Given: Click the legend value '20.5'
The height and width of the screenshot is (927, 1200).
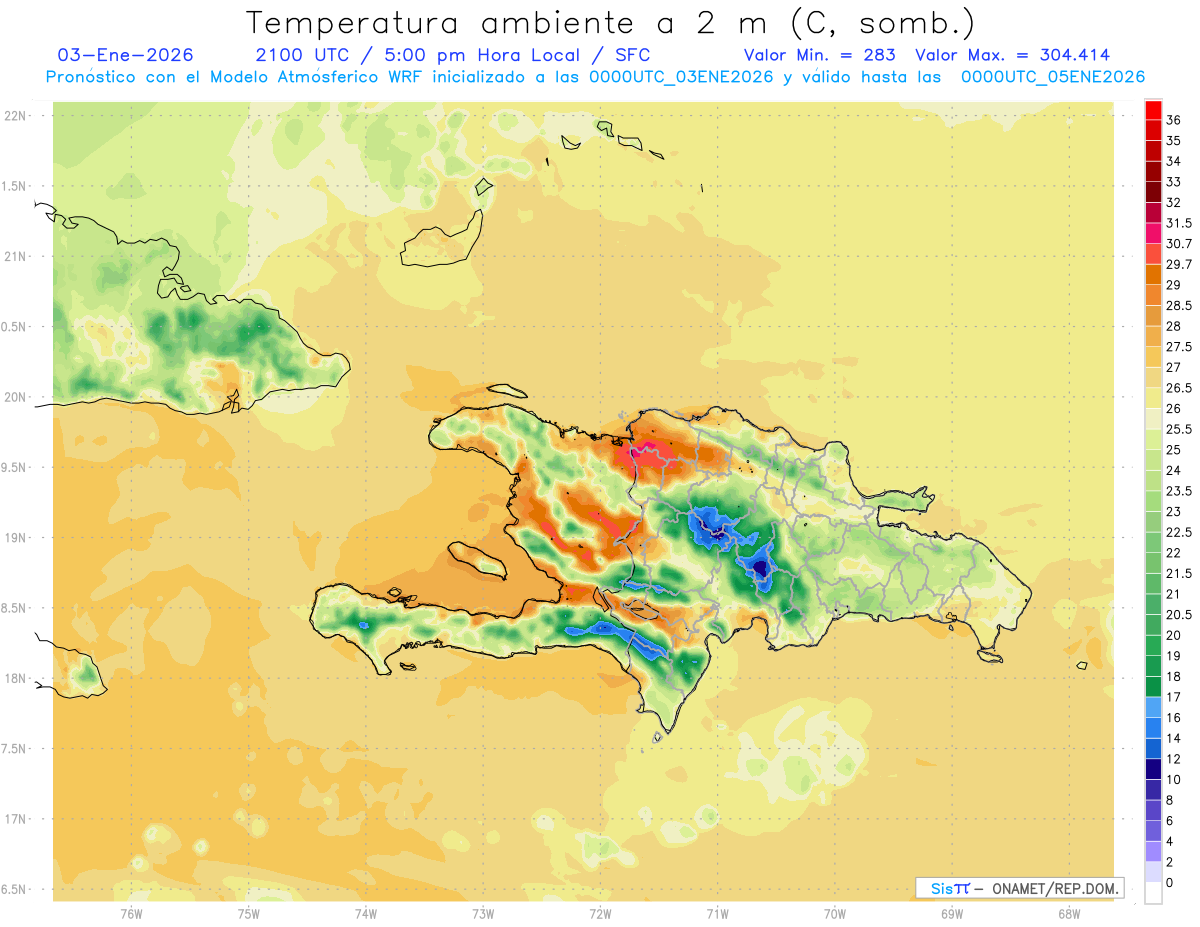Looking at the screenshot, I should pos(1179,615).
